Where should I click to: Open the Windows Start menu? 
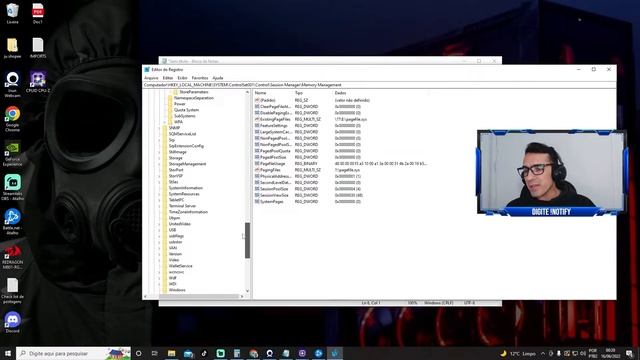[x=7, y=353]
